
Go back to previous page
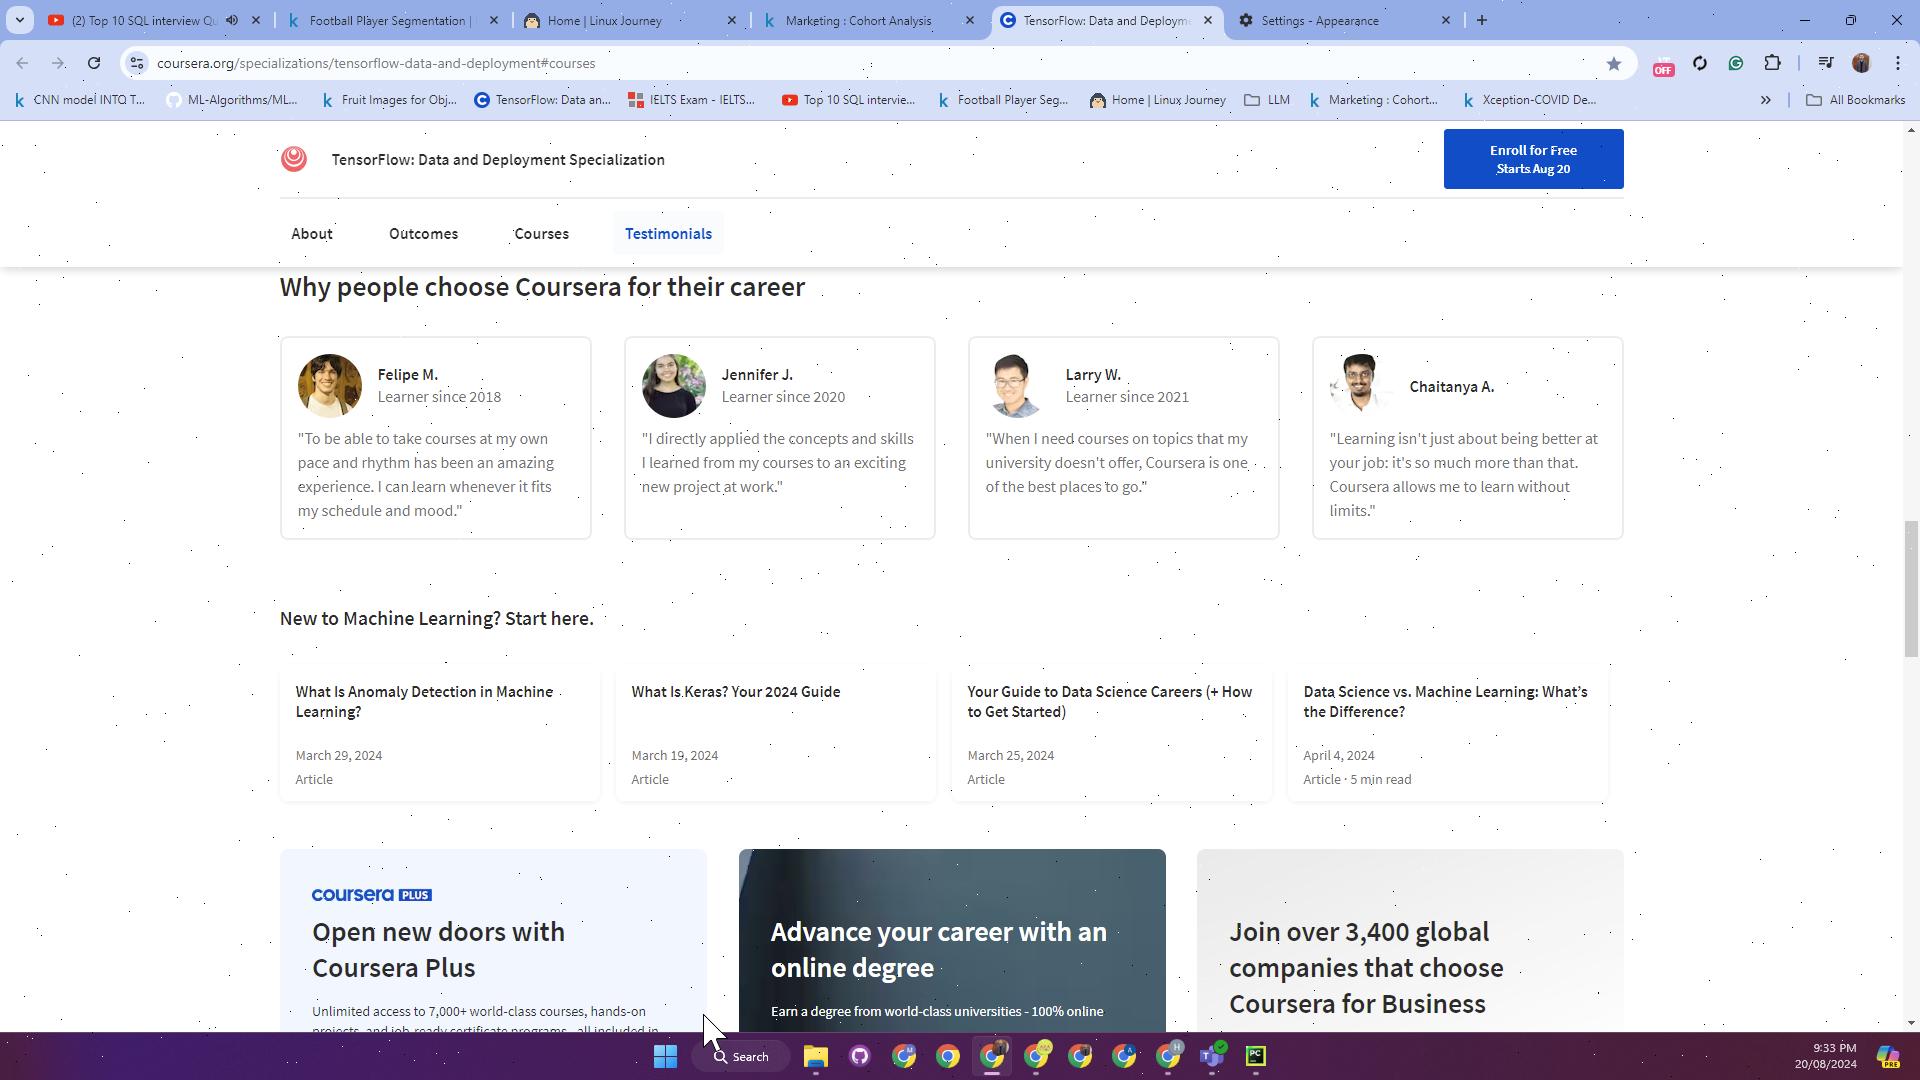22,63
